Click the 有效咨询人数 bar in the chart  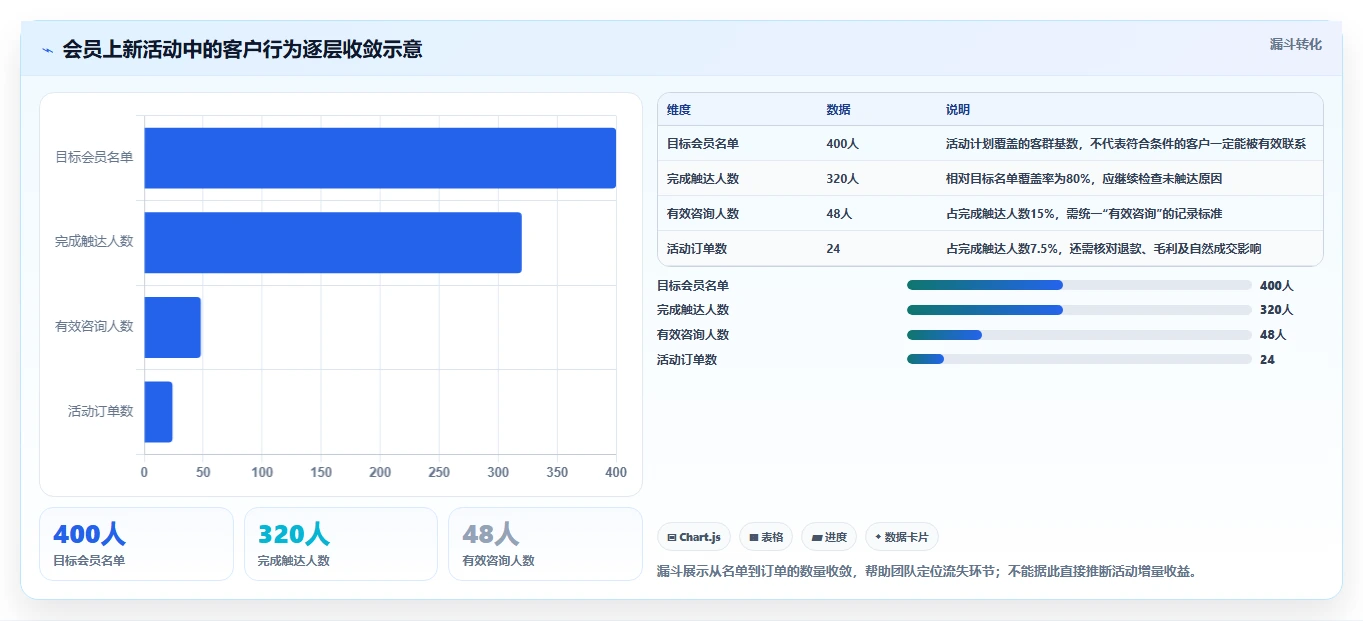tap(172, 327)
